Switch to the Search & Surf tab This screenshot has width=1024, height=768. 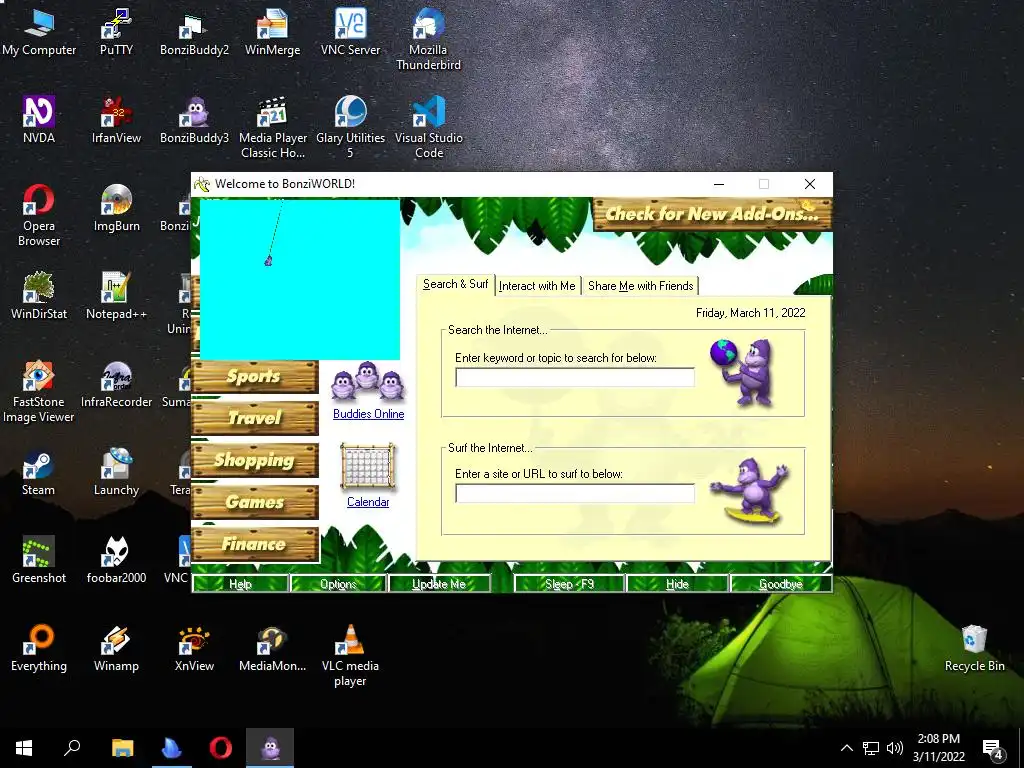tap(455, 284)
